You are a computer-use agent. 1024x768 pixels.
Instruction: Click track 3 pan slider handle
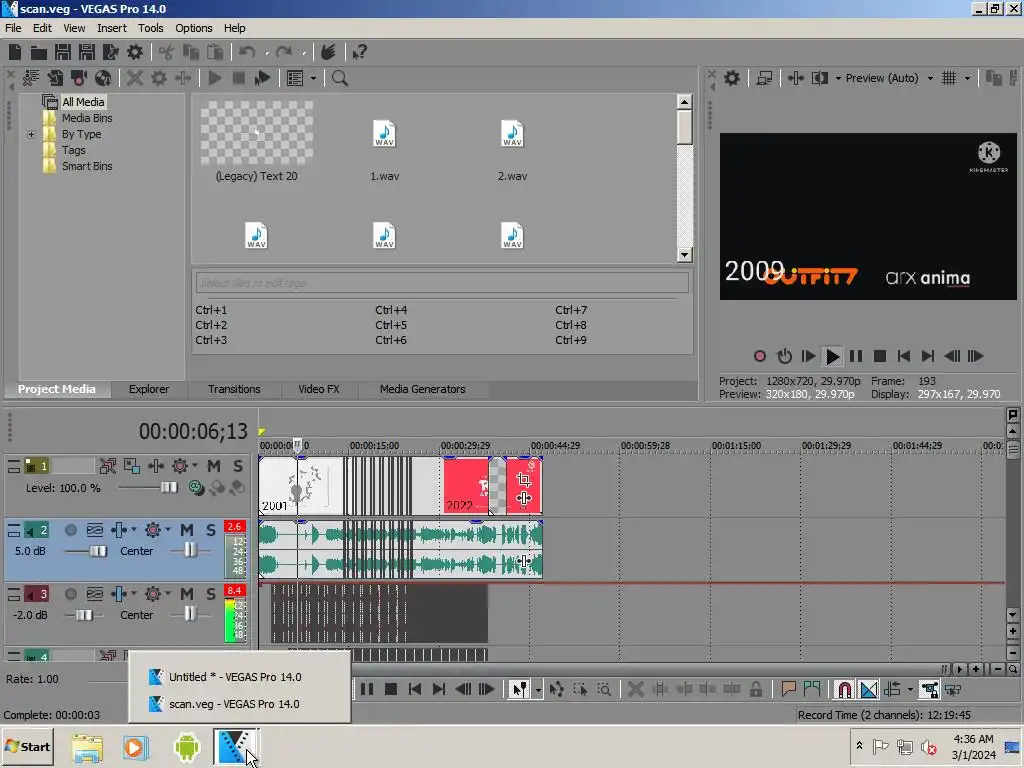coord(190,615)
